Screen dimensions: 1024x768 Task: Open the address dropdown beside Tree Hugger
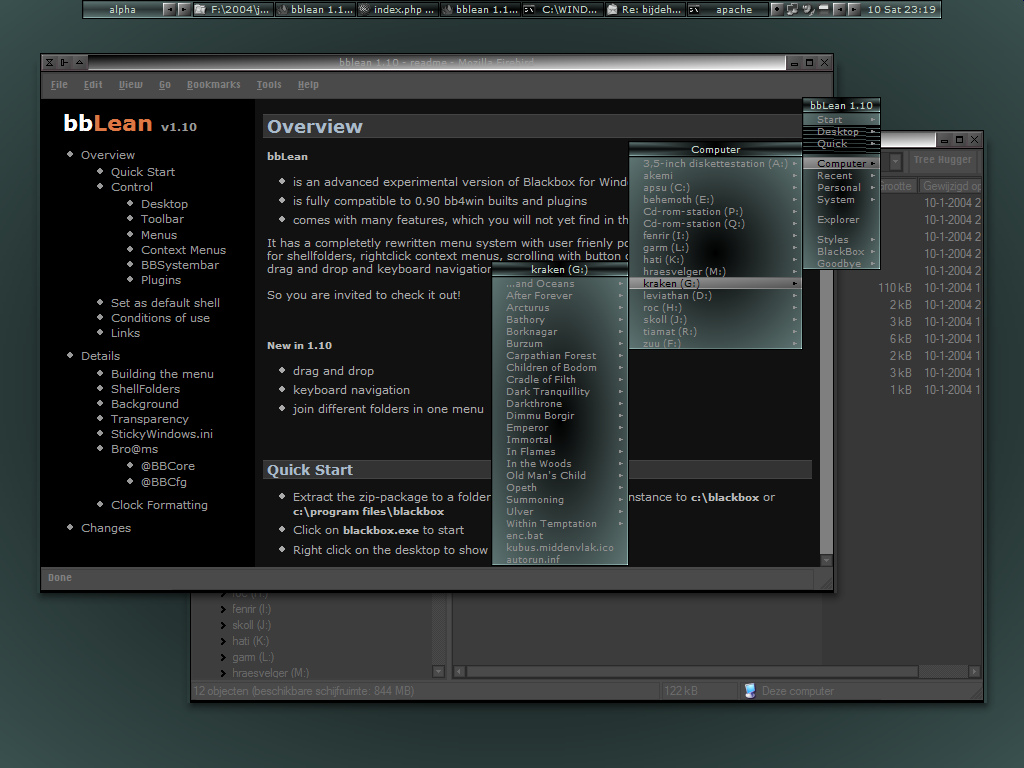coord(896,160)
